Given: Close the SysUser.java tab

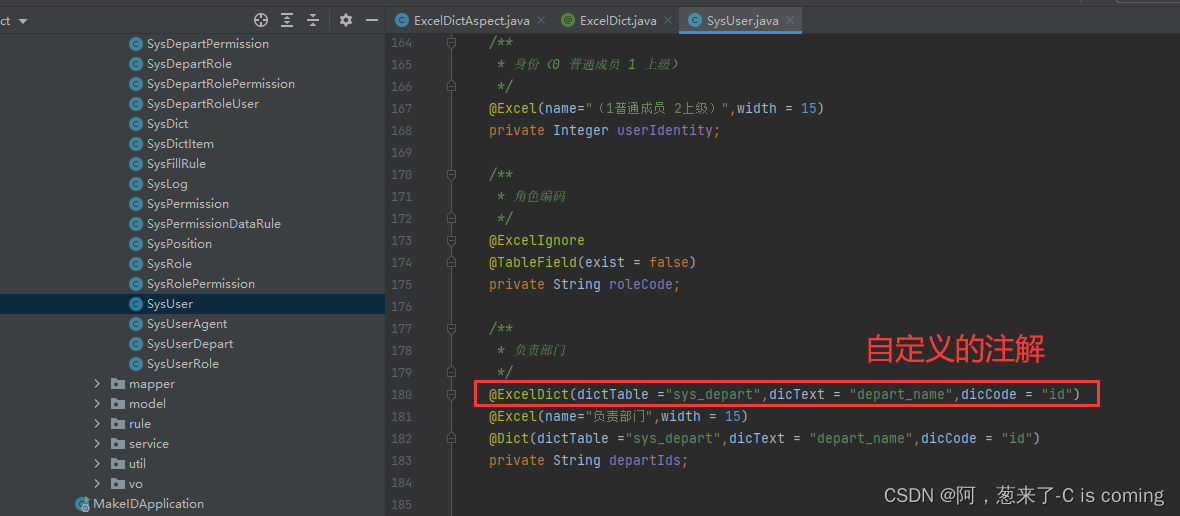Looking at the screenshot, I should (x=789, y=20).
